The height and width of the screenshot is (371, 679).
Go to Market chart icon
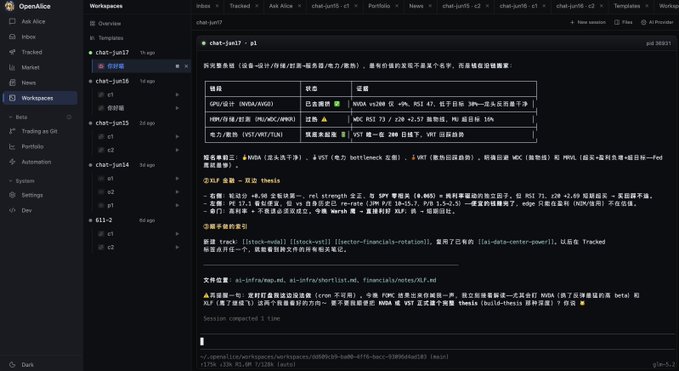coord(12,67)
